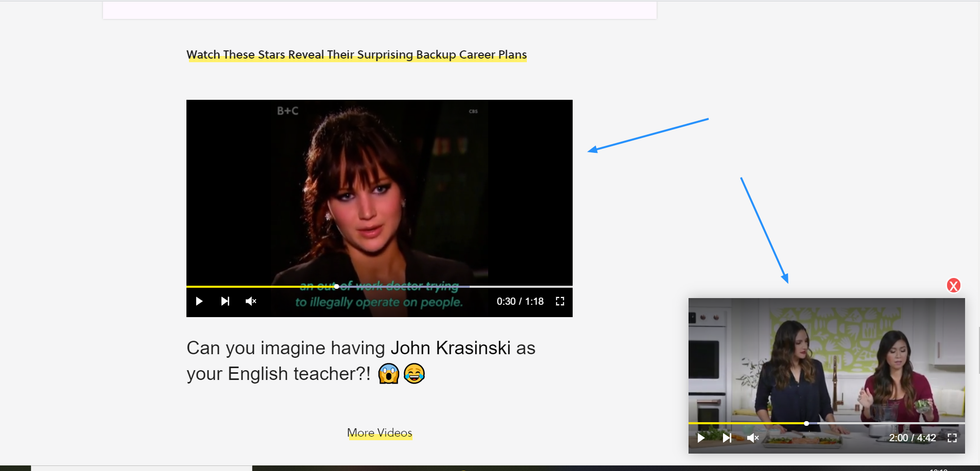Viewport: 980px width, 471px height.
Task: Click the main video's 0:30 / 1:18 time display
Action: coord(520,301)
